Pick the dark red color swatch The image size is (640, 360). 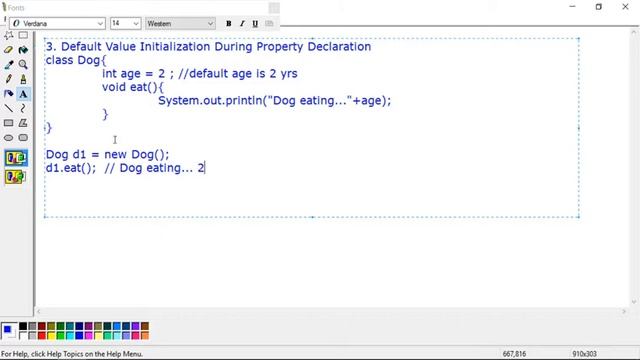click(x=42, y=326)
